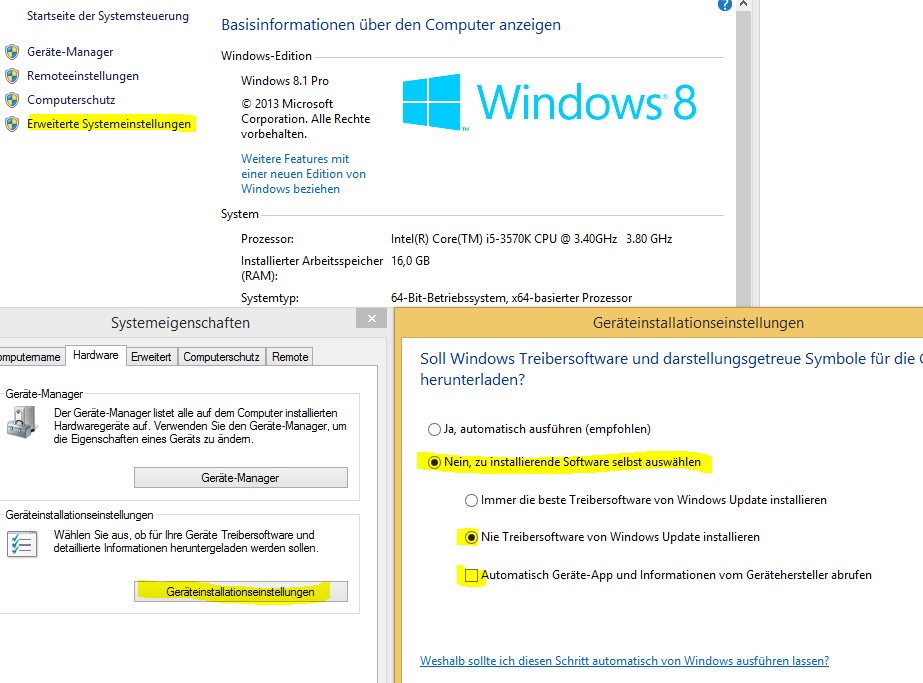923x683 pixels.
Task: Click the shield icon beside Computerschutz
Action: [x=12, y=100]
